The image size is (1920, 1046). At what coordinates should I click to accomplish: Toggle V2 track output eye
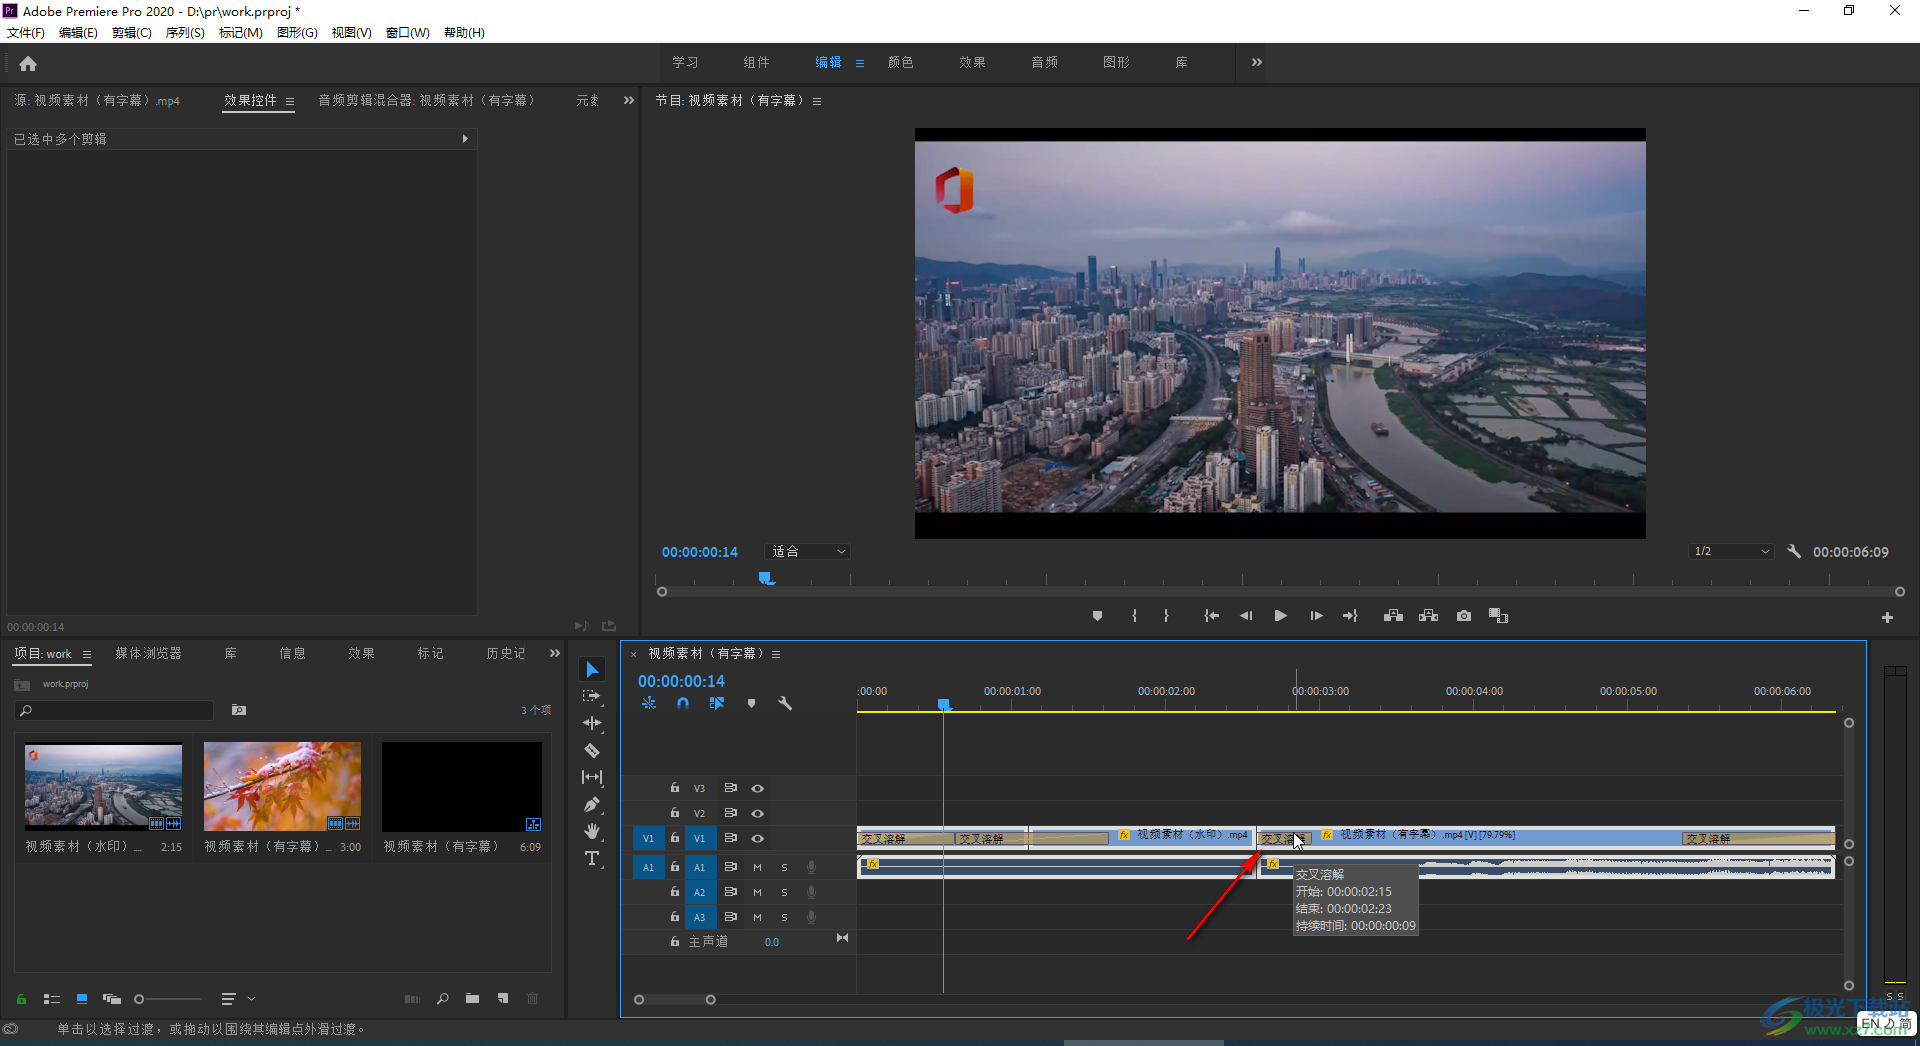point(758,813)
